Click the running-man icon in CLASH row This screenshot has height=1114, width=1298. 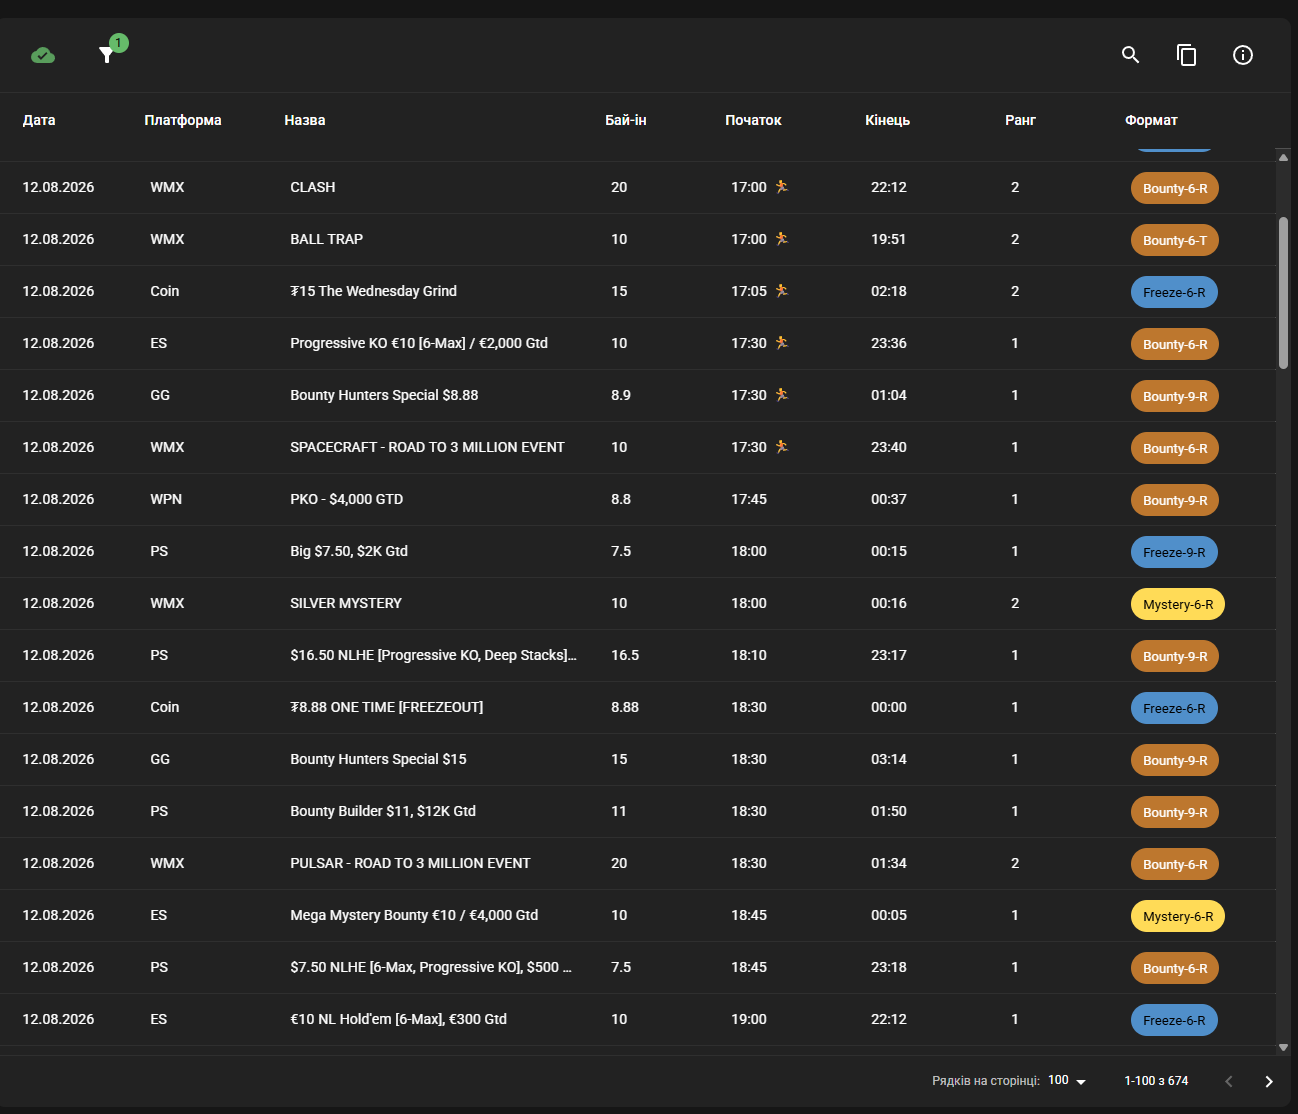782,186
